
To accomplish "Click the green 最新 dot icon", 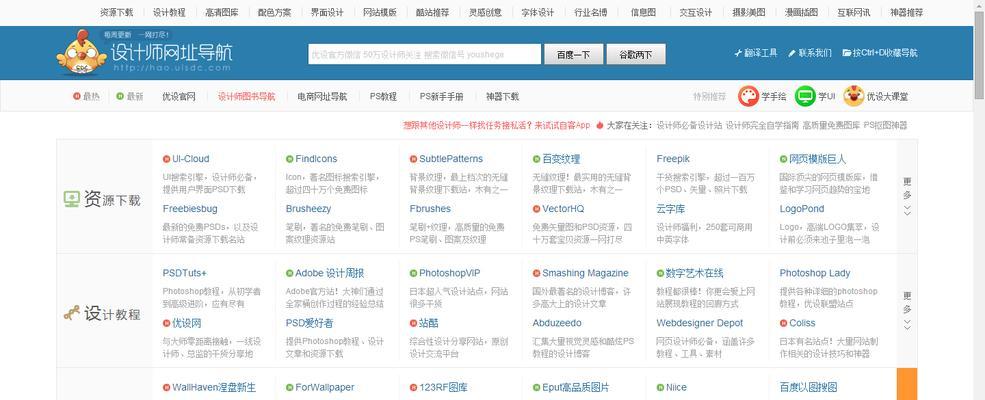I will (120, 97).
